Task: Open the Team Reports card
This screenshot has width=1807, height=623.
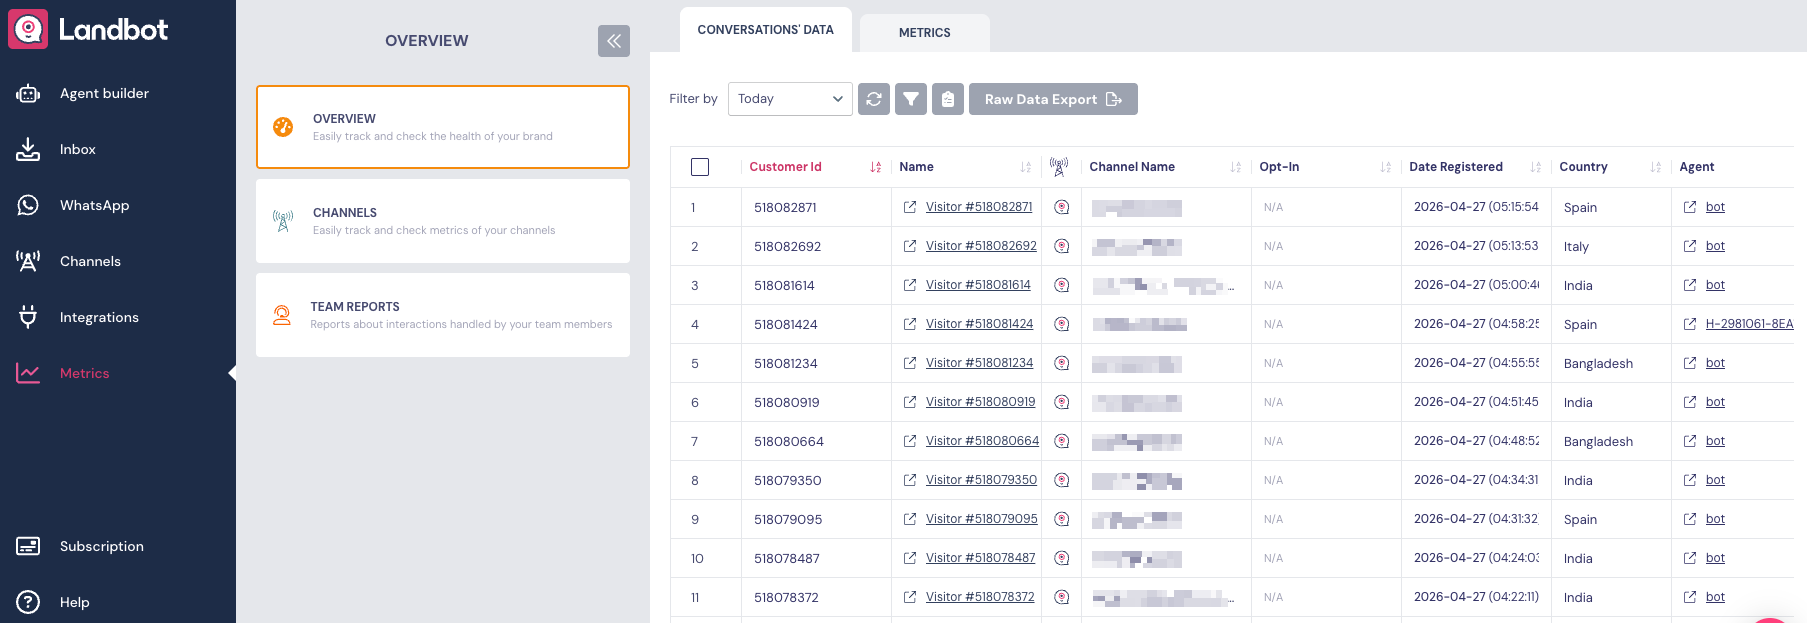Action: coord(442,315)
